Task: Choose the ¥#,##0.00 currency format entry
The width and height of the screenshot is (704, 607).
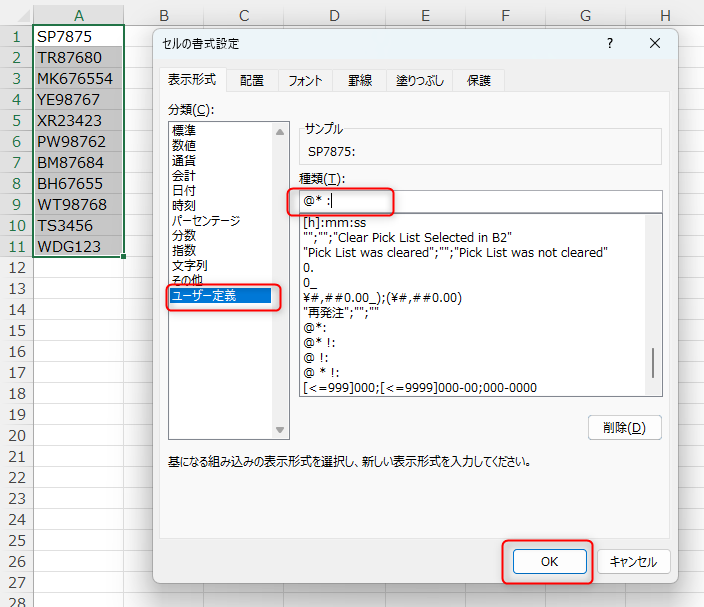Action: [382, 296]
